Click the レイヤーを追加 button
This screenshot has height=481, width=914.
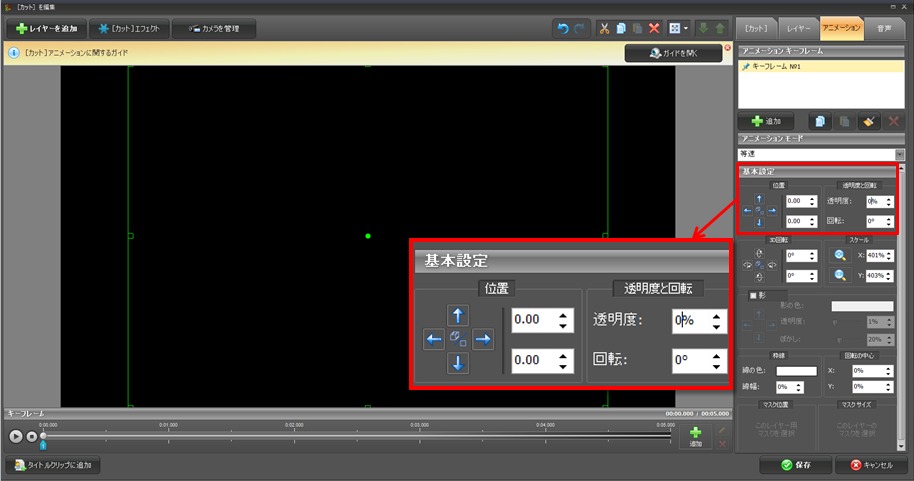point(47,29)
